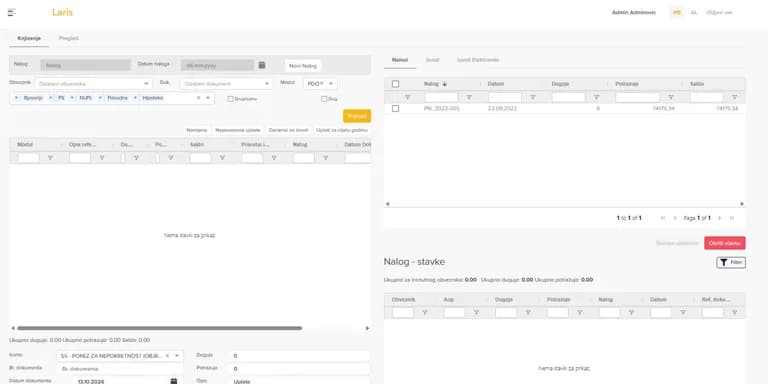This screenshot has width=768, height=384.
Task: Check the select-all checkbox in Nalozi header
Action: coord(395,84)
